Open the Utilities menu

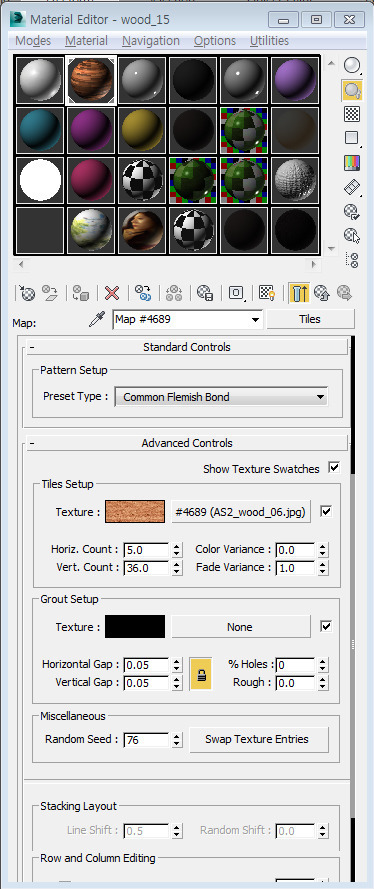pyautogui.click(x=269, y=41)
